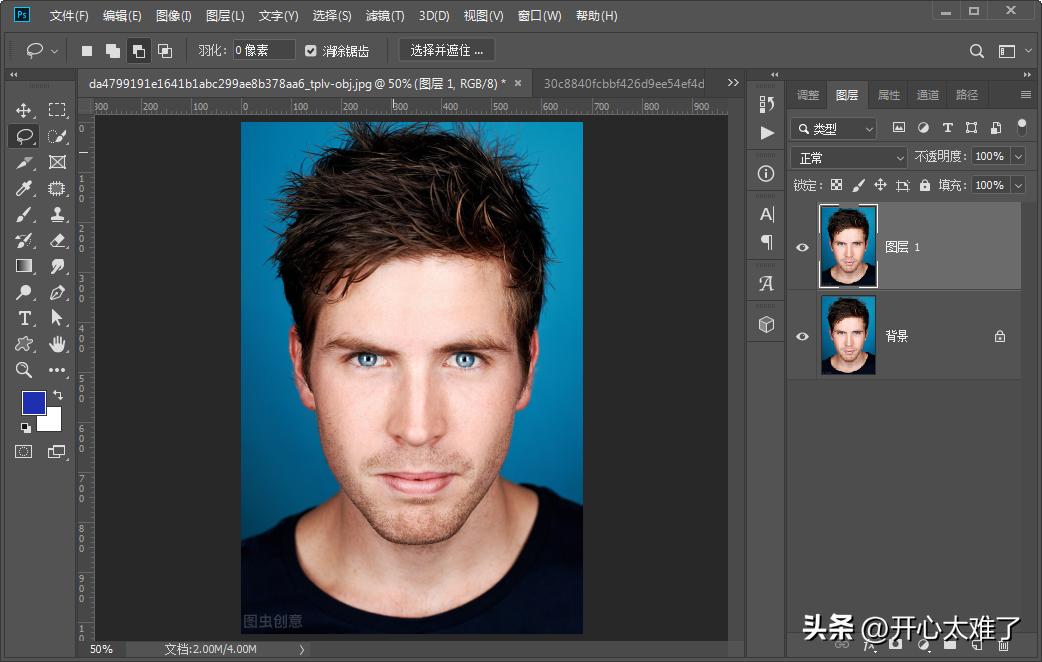This screenshot has width=1042, height=662.
Task: Open the 滤镜(T) menu
Action: click(x=385, y=16)
